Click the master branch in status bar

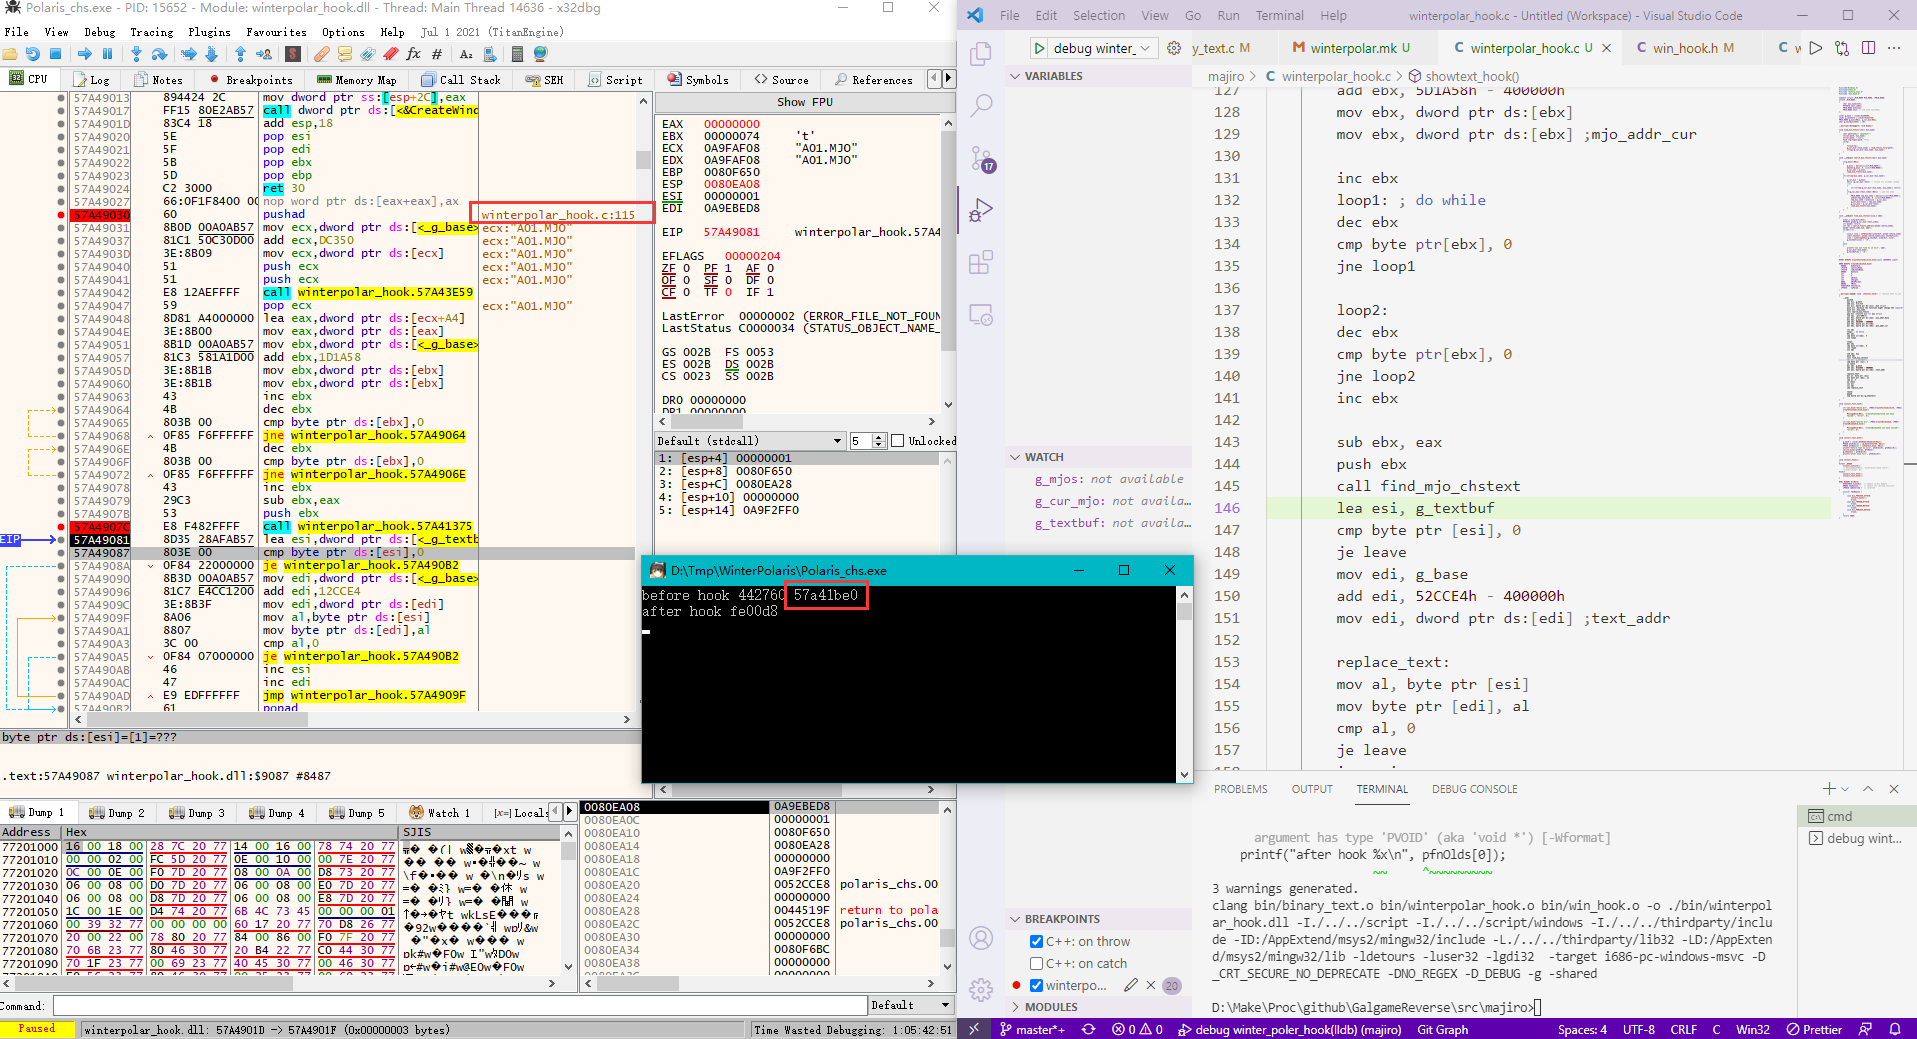[x=1033, y=1029]
